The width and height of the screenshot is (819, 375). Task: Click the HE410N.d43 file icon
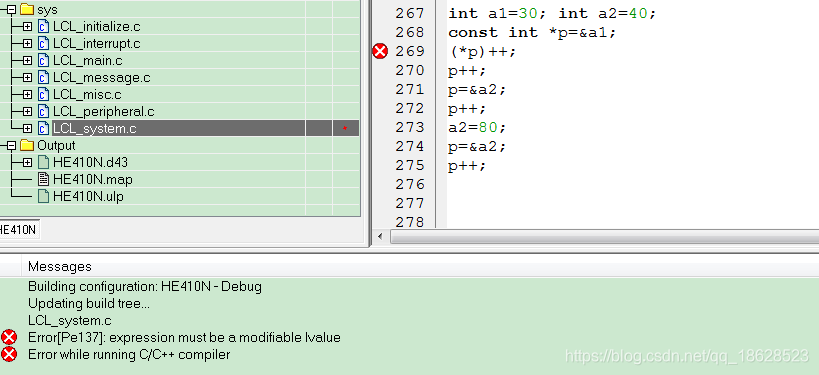[x=44, y=162]
